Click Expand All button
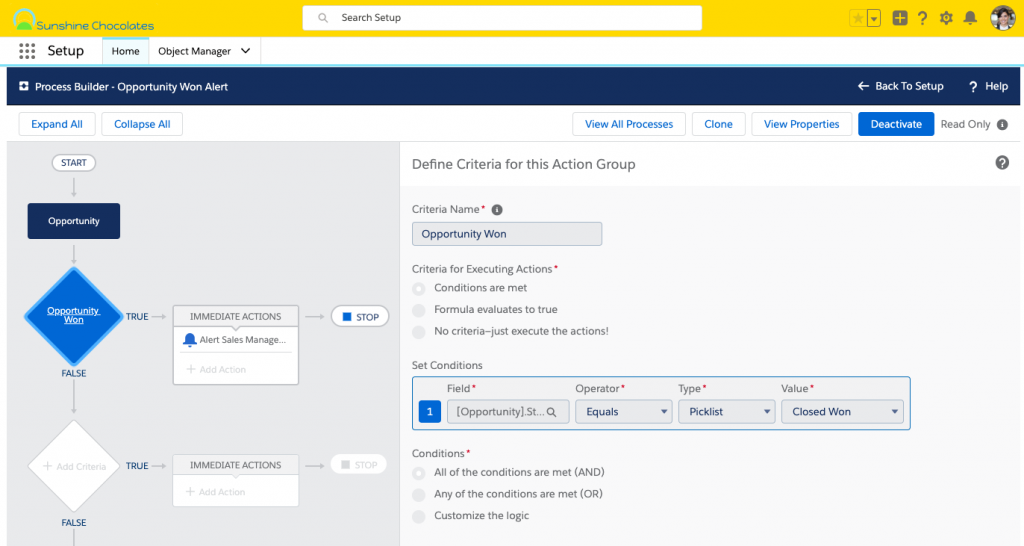1024x546 pixels. pos(57,124)
